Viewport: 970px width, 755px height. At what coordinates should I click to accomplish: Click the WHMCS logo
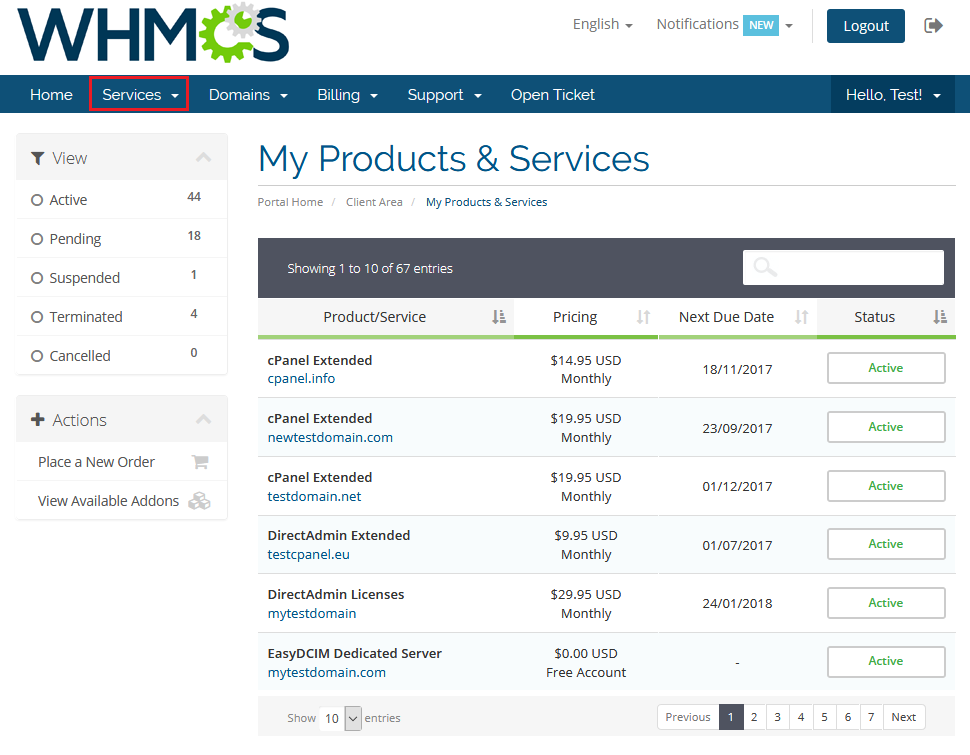click(x=153, y=33)
